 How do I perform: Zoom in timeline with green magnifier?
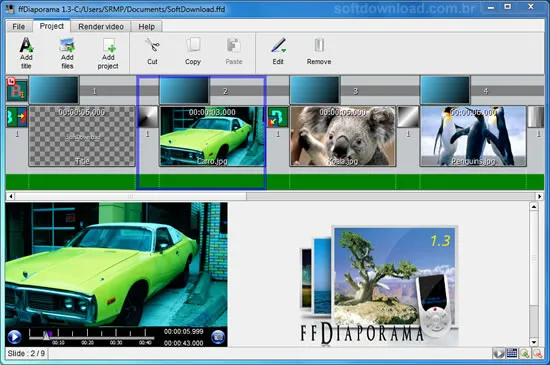525,353
